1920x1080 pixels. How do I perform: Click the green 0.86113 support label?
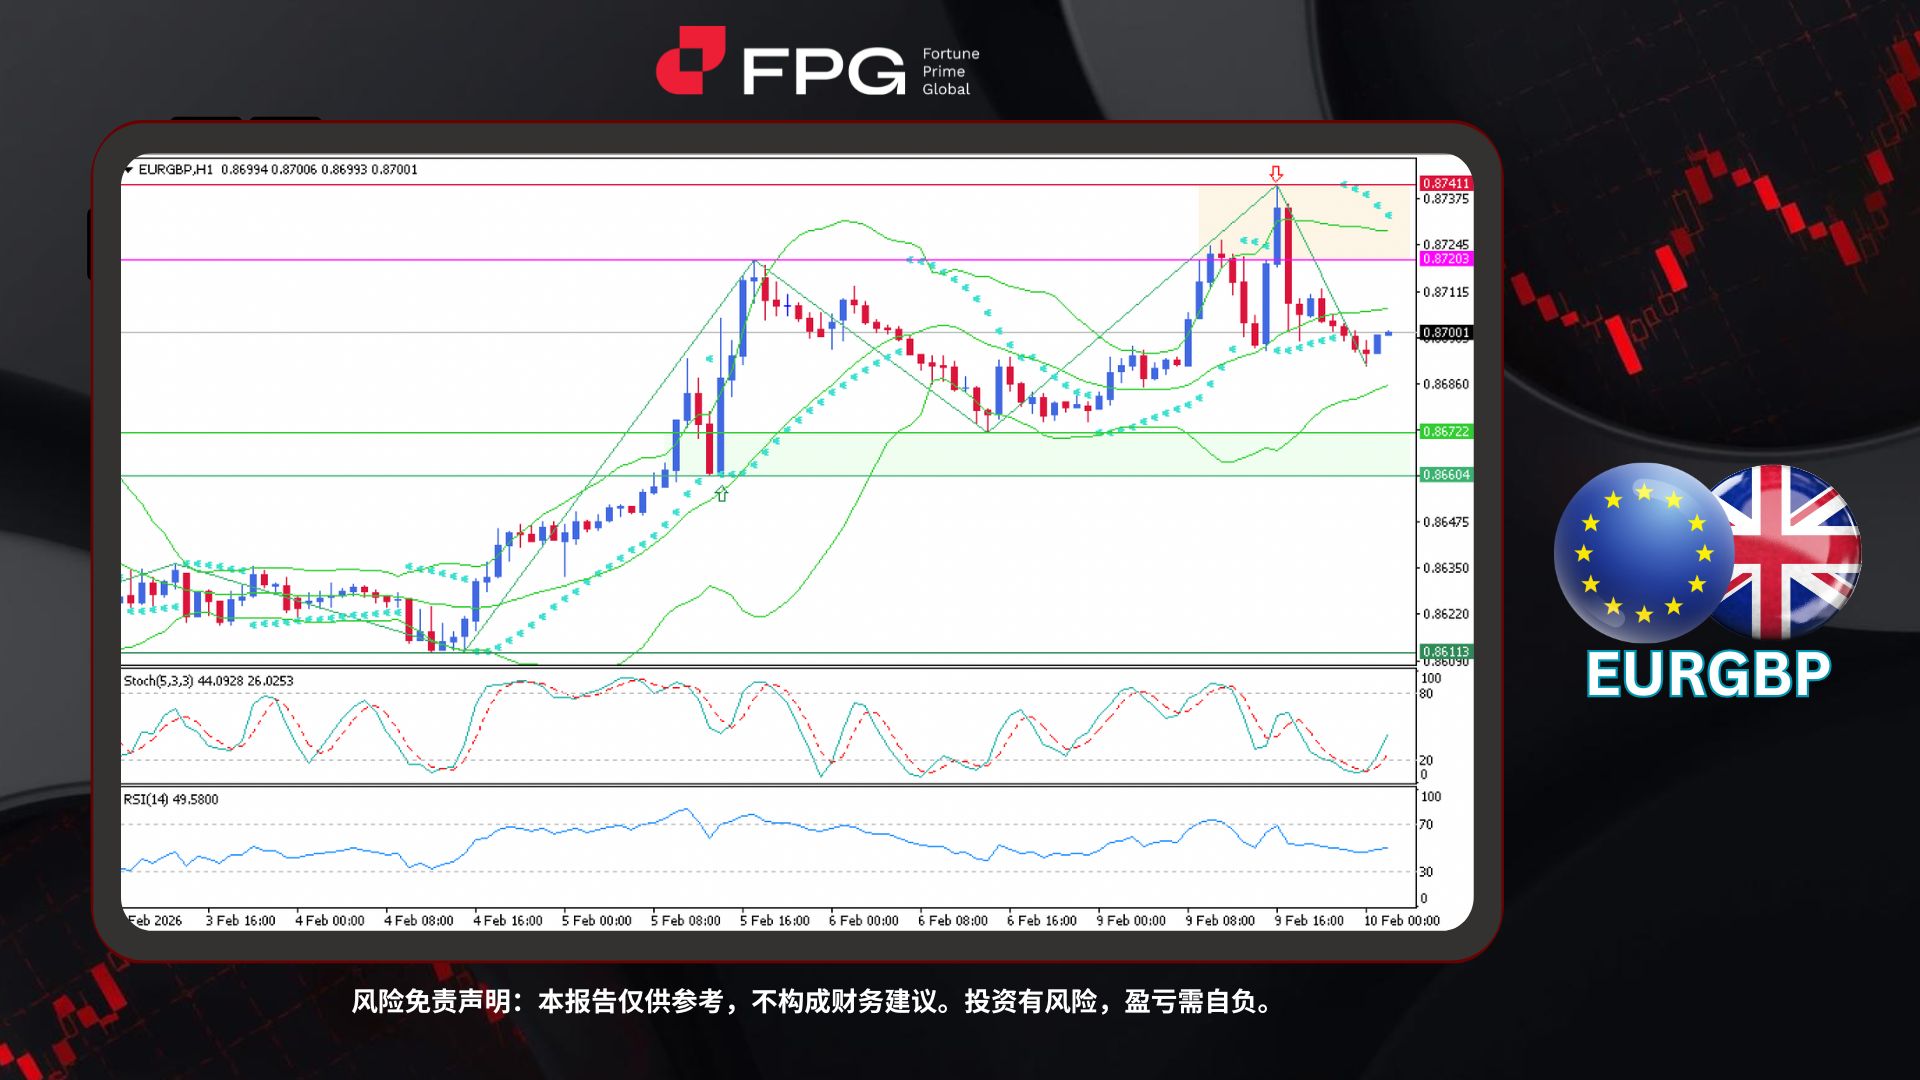pos(1446,651)
